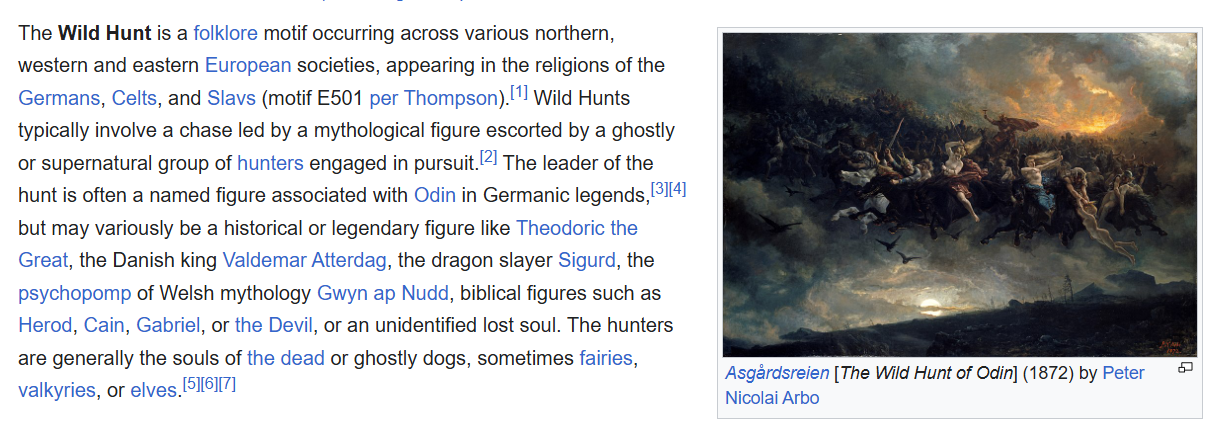Open the psychopomp link
Image resolution: width=1210 pixels, height=428 pixels.
pyautogui.click(x=74, y=293)
